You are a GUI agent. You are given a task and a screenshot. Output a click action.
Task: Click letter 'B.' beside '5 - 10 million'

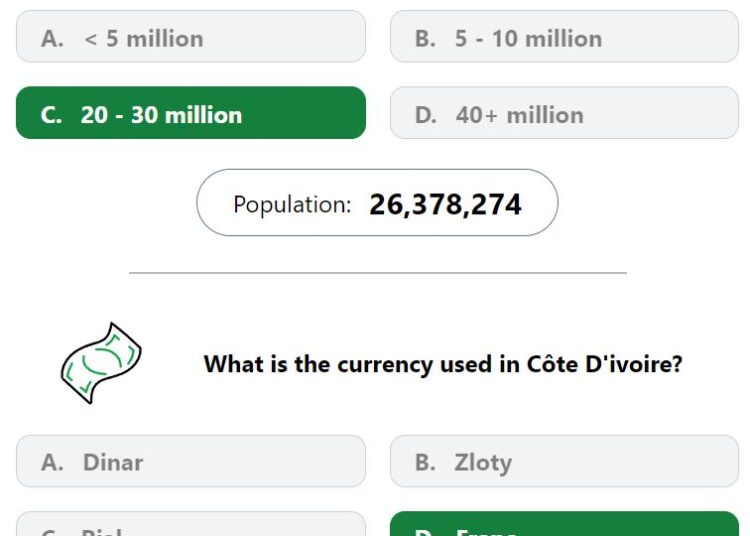[425, 39]
